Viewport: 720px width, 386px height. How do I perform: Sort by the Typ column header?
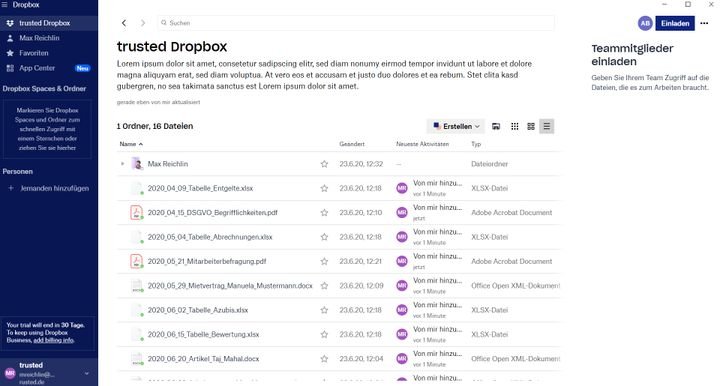click(x=476, y=144)
